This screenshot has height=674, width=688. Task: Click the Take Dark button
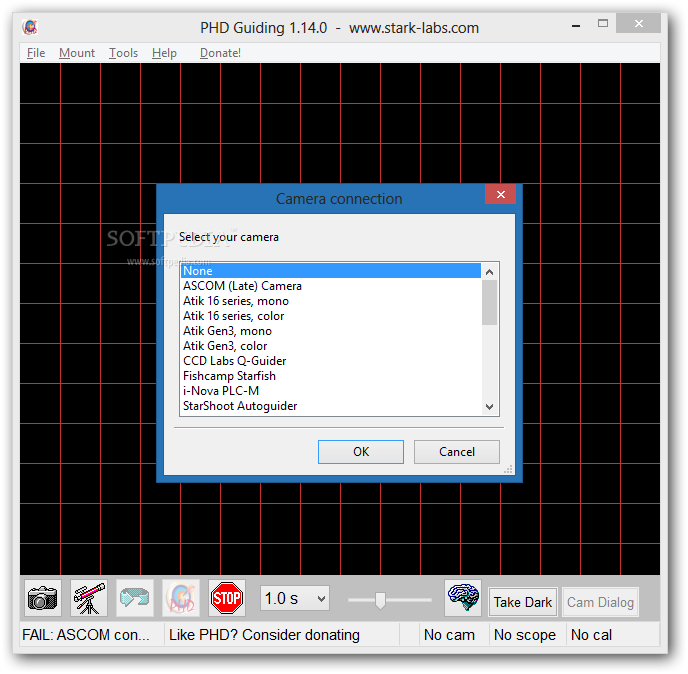click(523, 602)
